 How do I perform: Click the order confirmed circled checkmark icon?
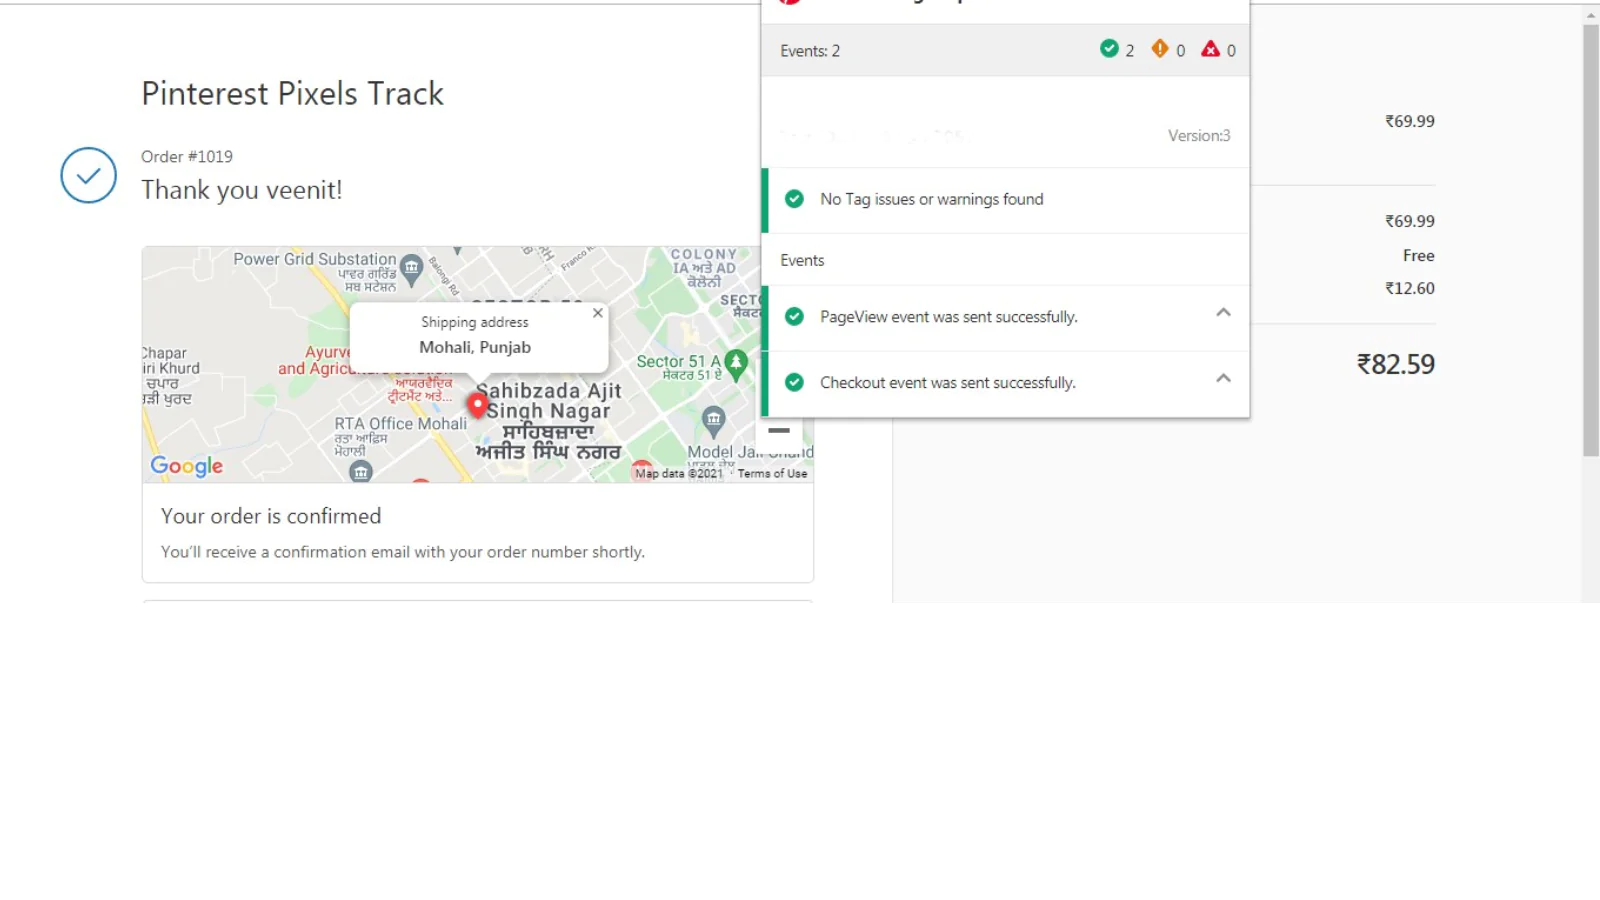click(x=88, y=175)
